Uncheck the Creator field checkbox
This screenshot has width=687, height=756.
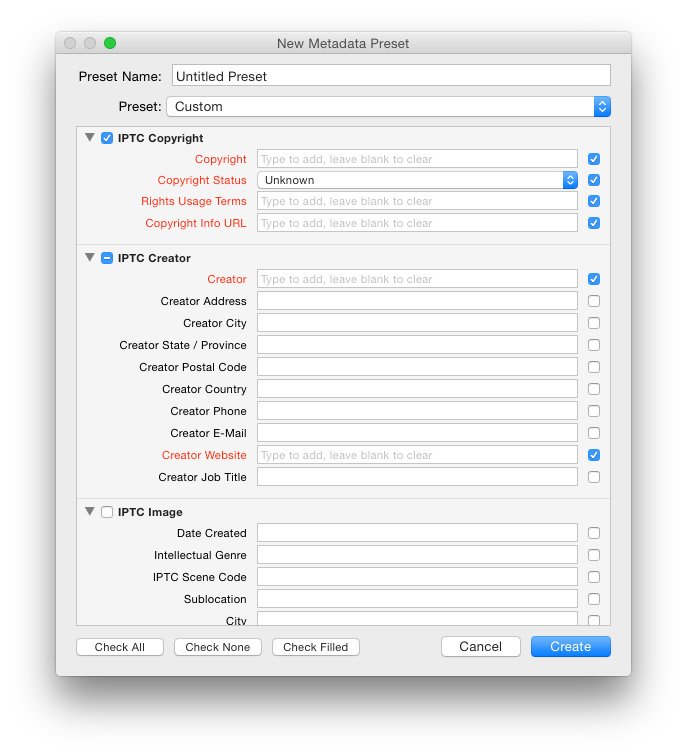594,279
